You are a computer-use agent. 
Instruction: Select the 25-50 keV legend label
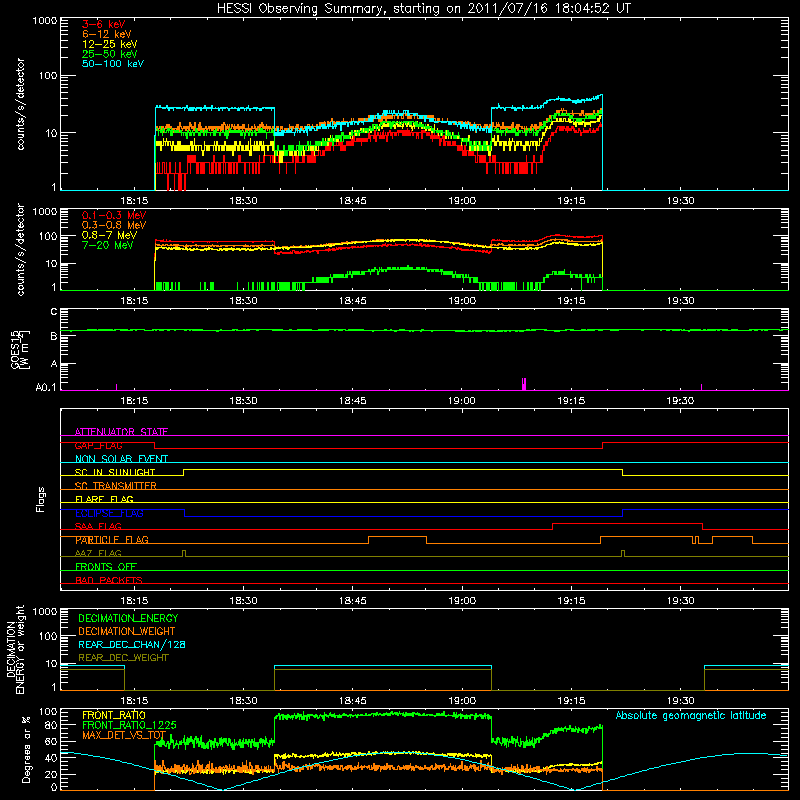click(110, 54)
